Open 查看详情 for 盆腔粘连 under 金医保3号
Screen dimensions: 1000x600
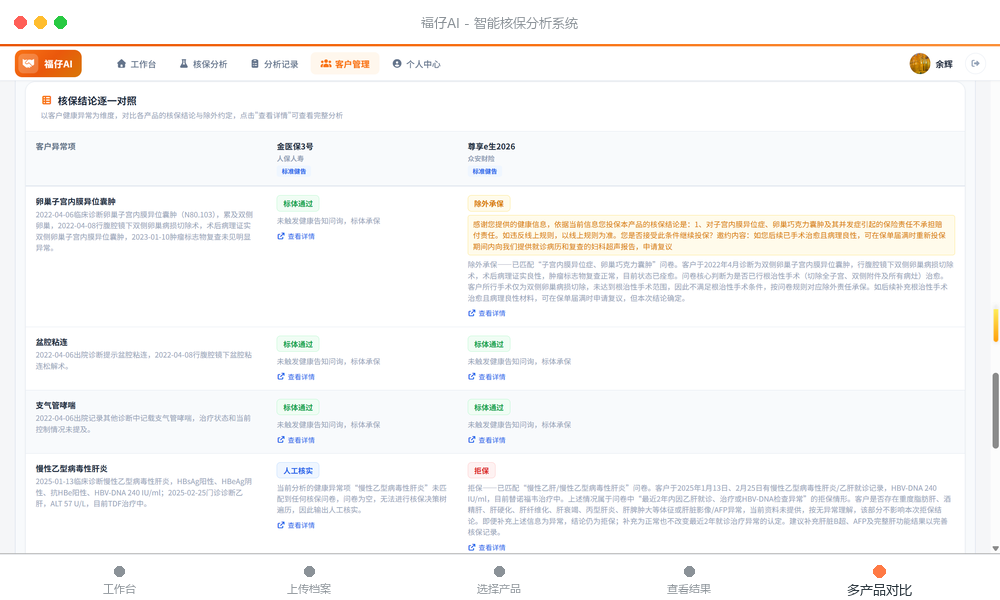point(296,377)
